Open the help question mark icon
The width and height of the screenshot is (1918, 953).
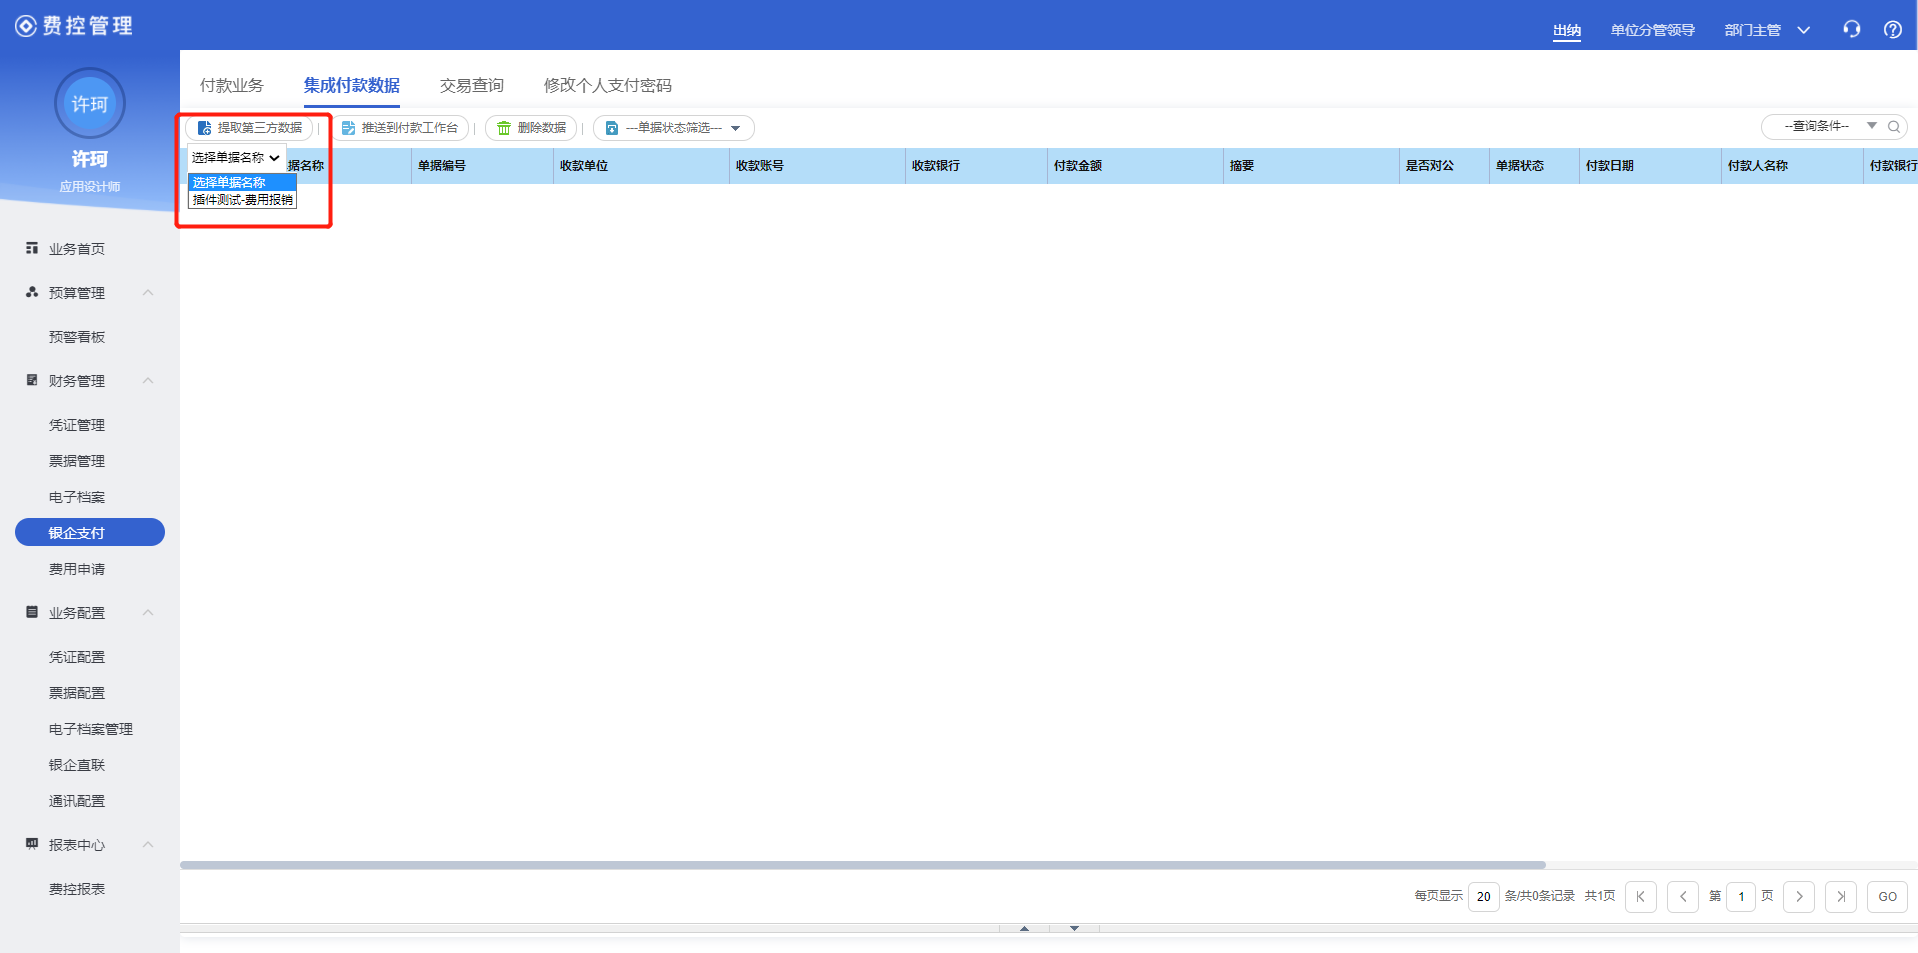coord(1893,29)
